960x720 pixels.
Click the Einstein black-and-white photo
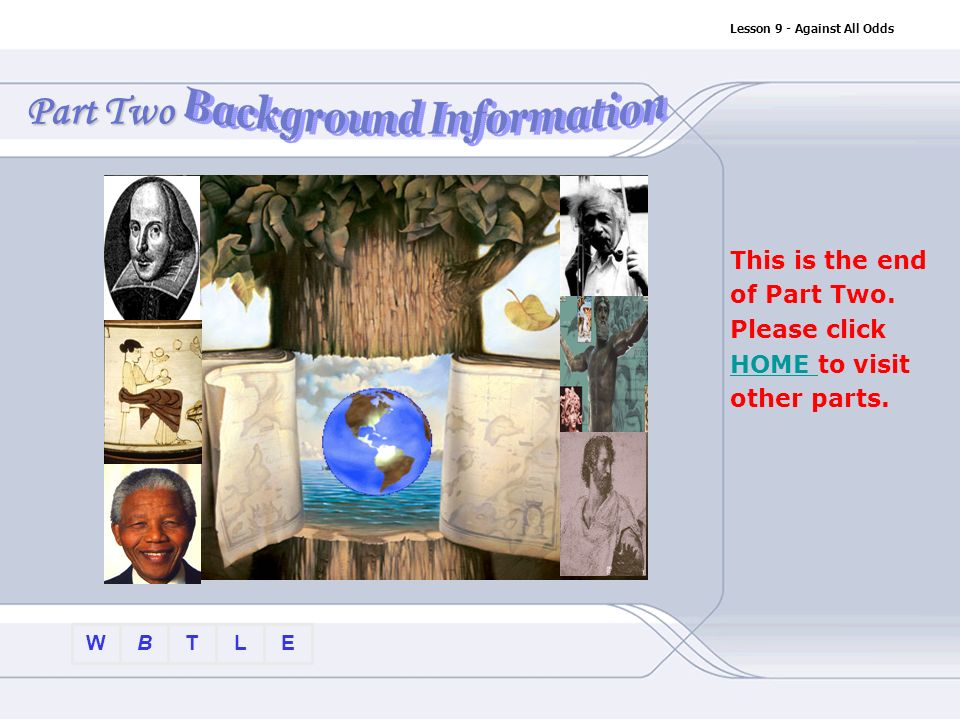click(604, 236)
